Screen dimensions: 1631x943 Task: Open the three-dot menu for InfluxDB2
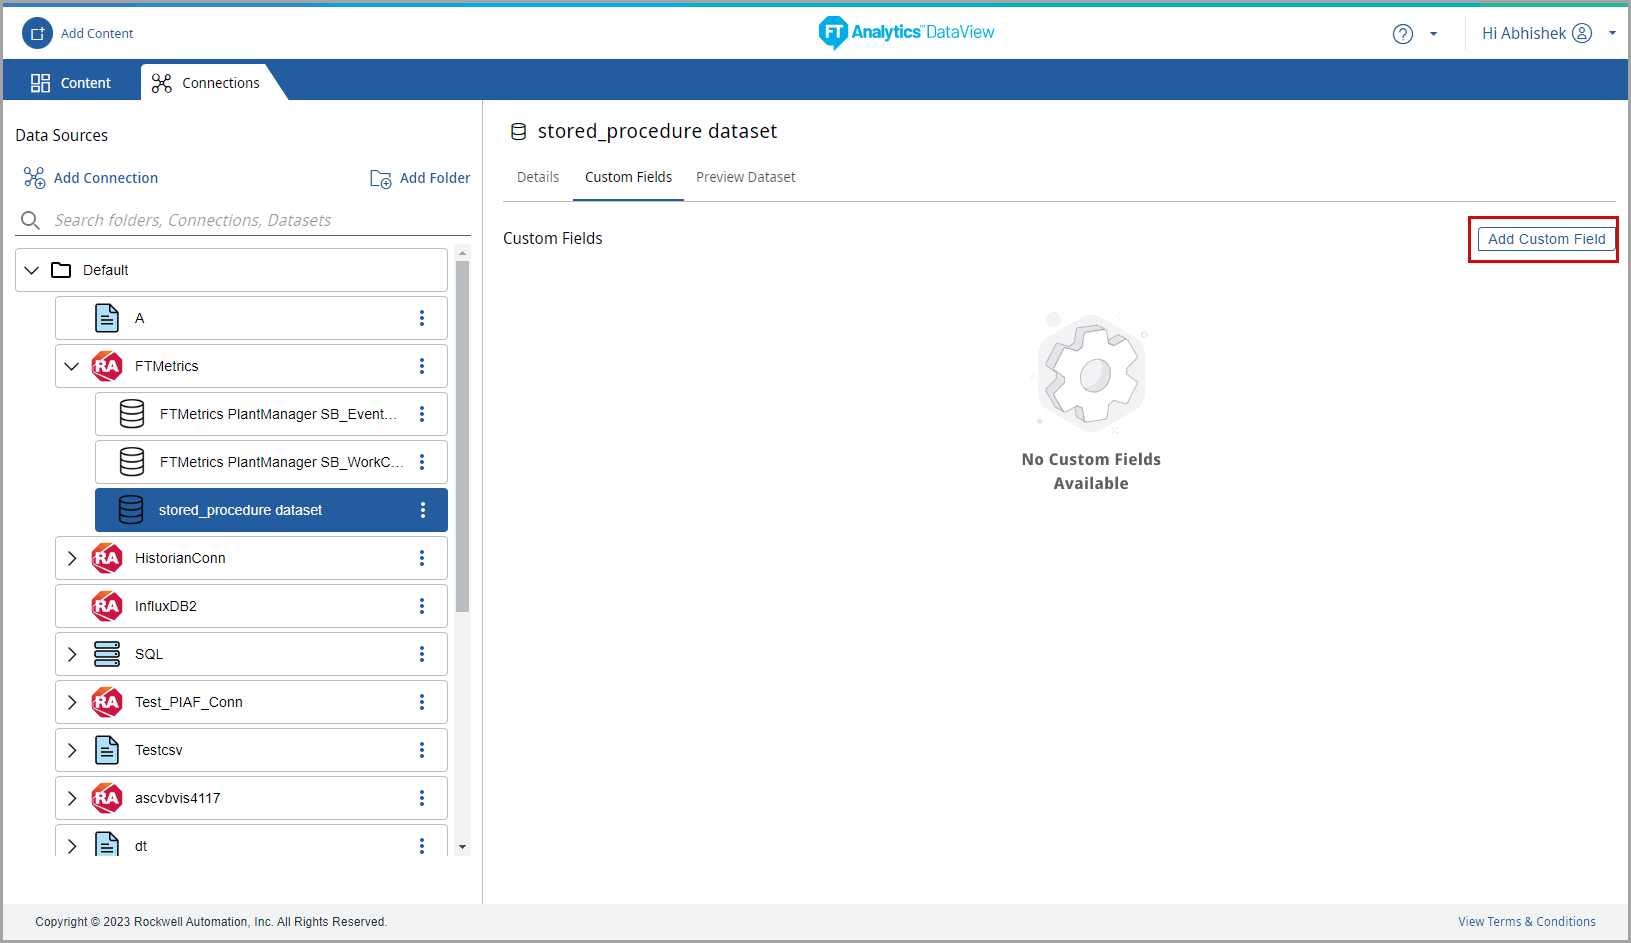click(422, 606)
